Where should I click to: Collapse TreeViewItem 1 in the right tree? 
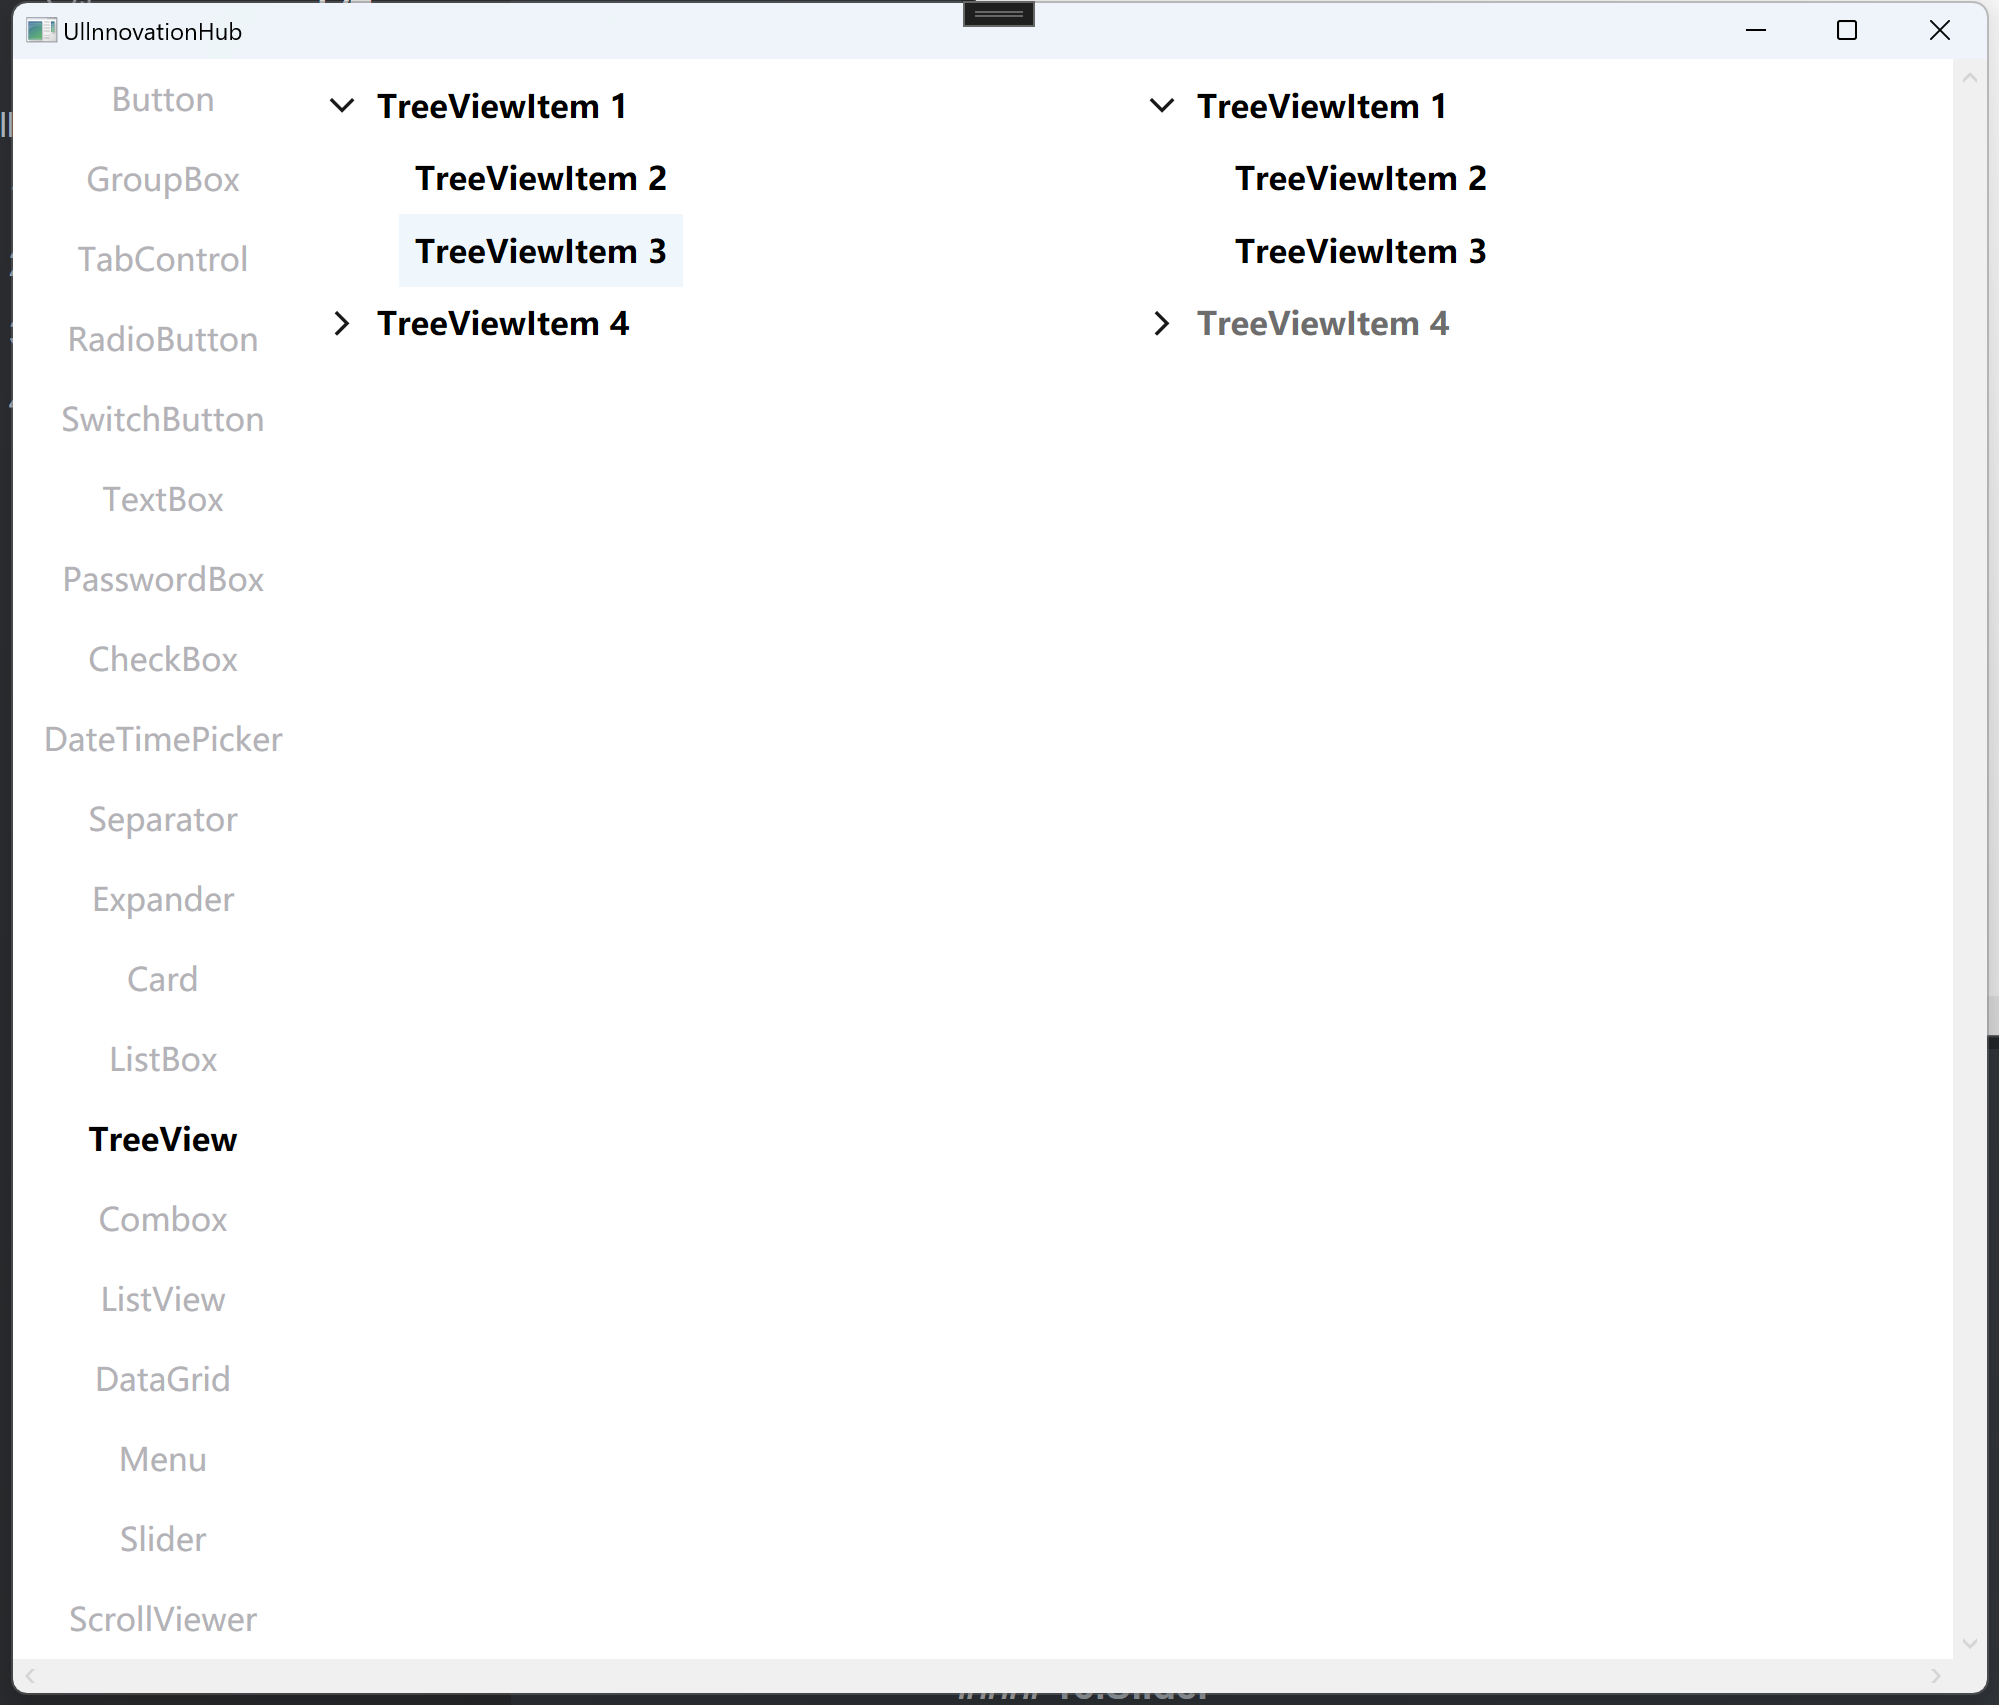(x=1162, y=106)
